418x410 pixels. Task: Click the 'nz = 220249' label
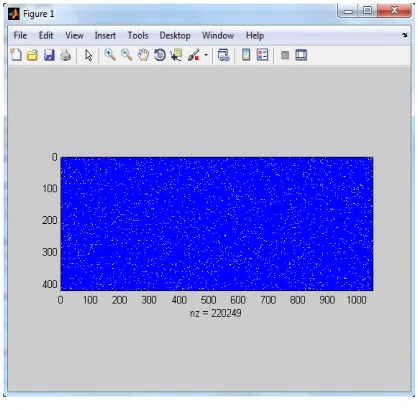[x=216, y=313]
